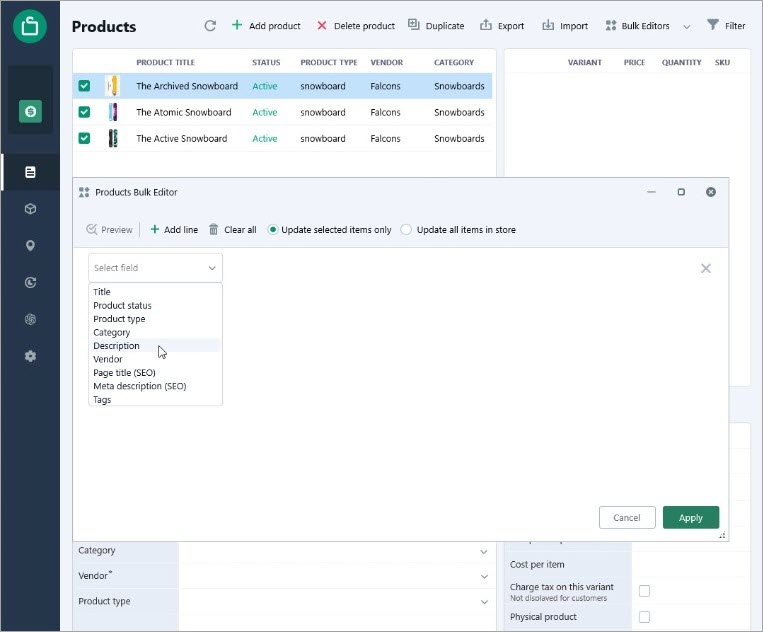Minimize the Products Bulk Editor dialog
The image size is (763, 632).
651,192
